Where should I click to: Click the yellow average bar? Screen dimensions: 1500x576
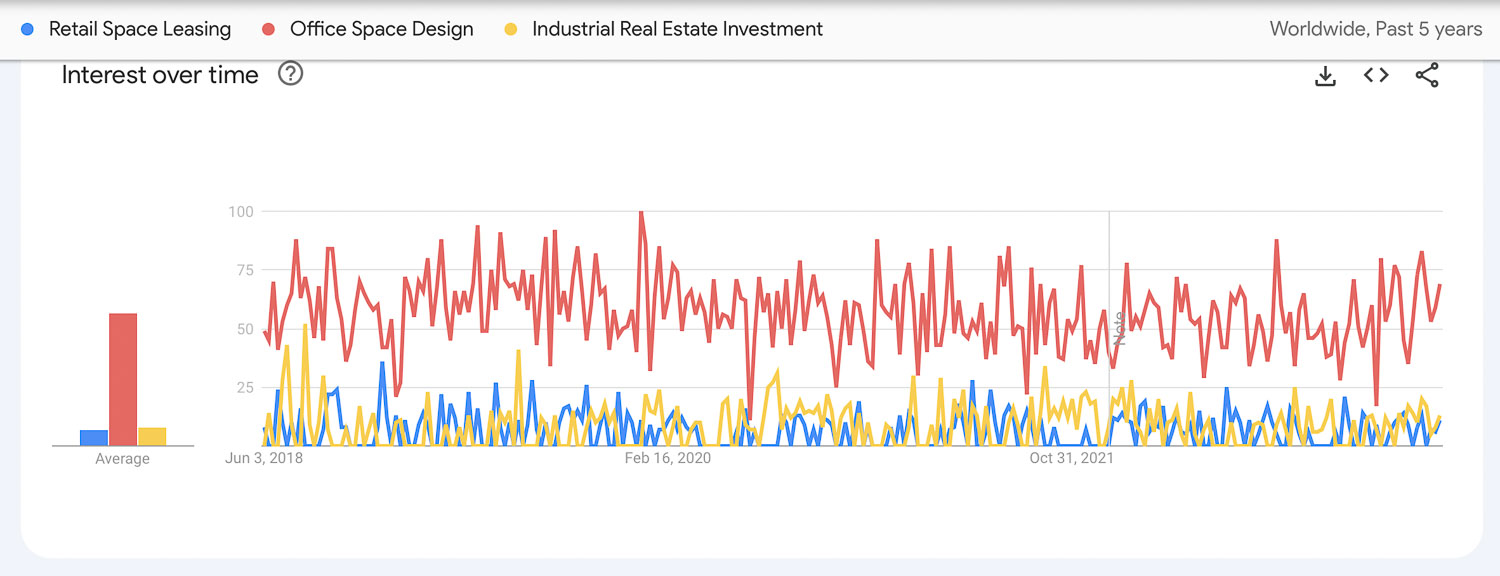(x=152, y=437)
